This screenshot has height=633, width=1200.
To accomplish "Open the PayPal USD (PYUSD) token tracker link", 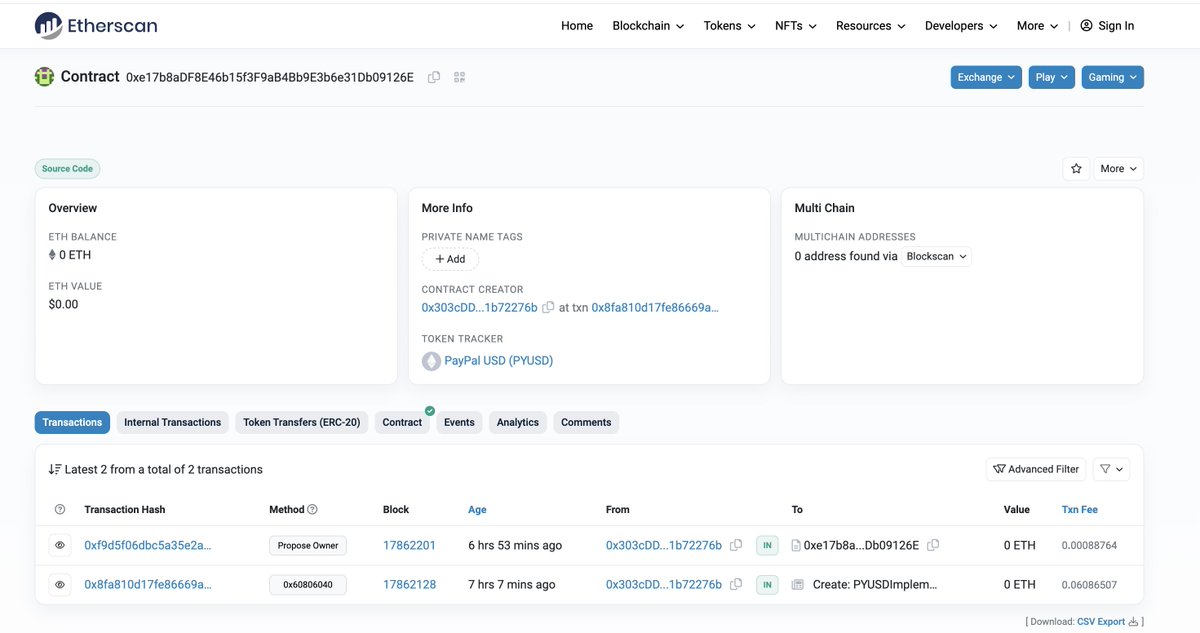I will (x=498, y=360).
